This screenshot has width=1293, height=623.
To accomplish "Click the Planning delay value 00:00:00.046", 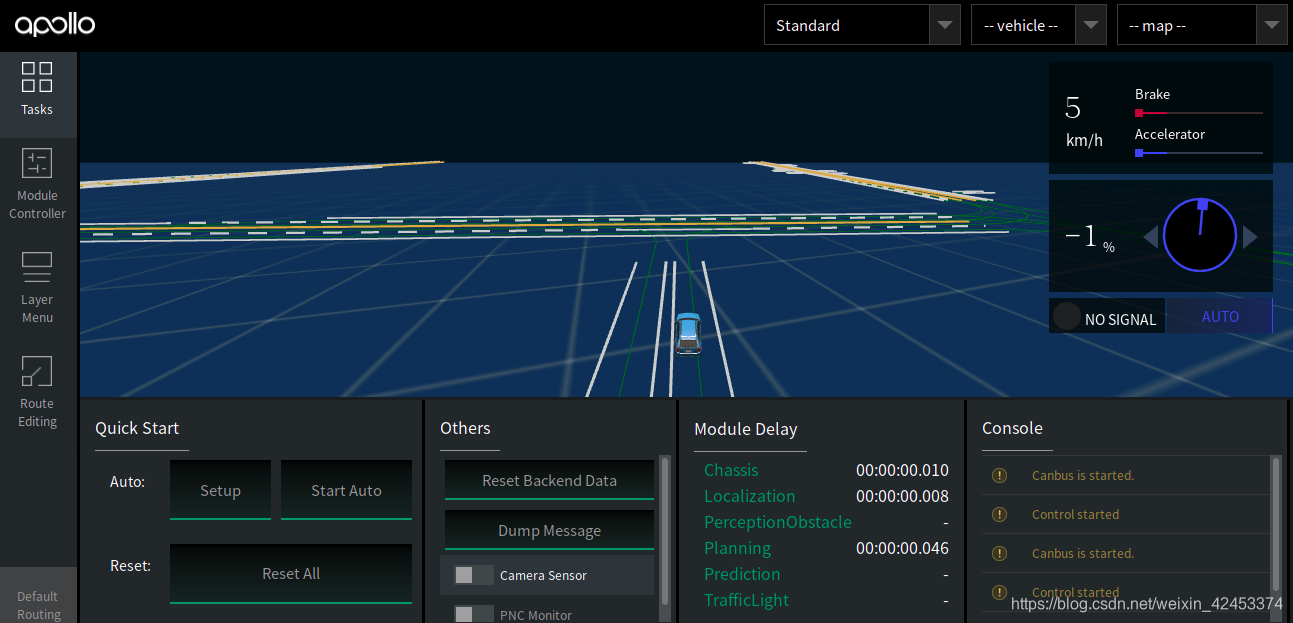I will [x=902, y=548].
